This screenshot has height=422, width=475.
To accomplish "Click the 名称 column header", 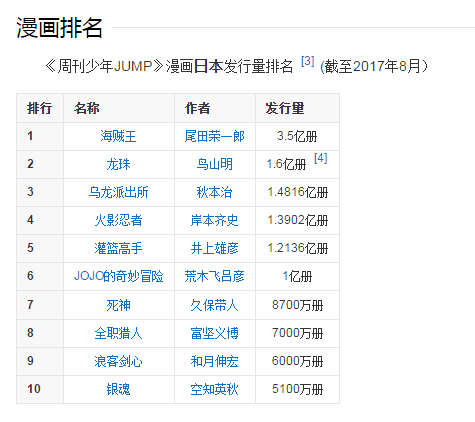I will coord(119,108).
